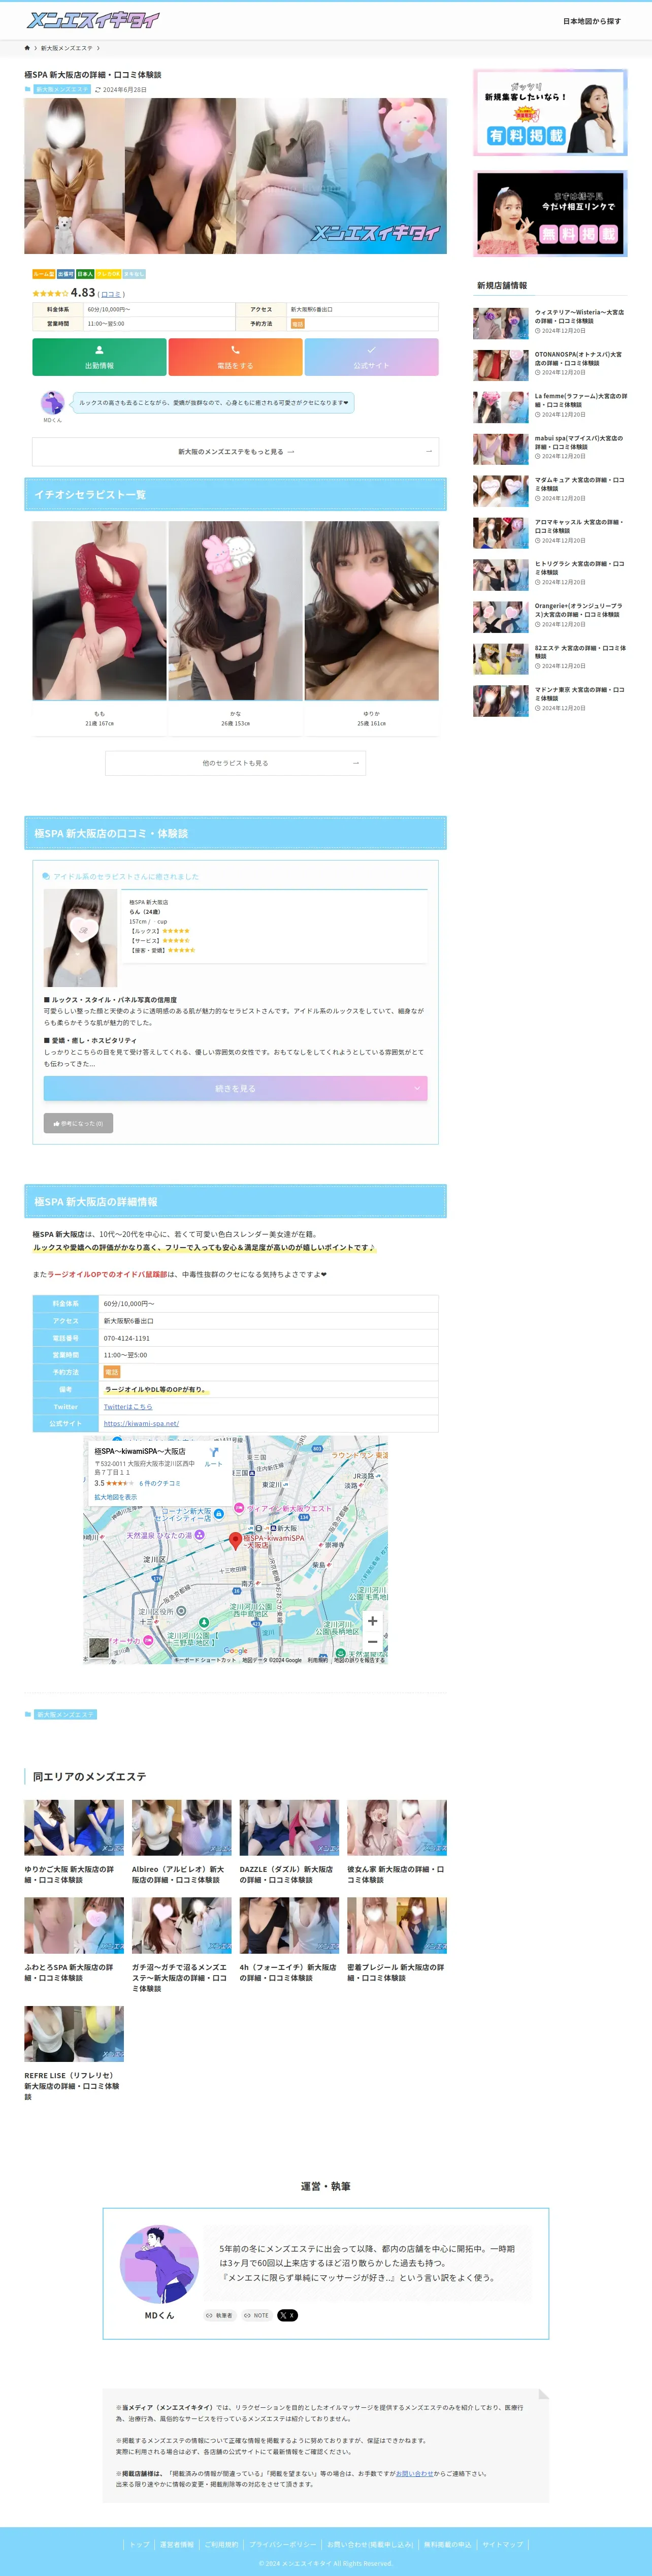Image resolution: width=652 pixels, height=2576 pixels.
Task: Open マダムキュア 大宮店 sidebar article
Action: point(550,491)
